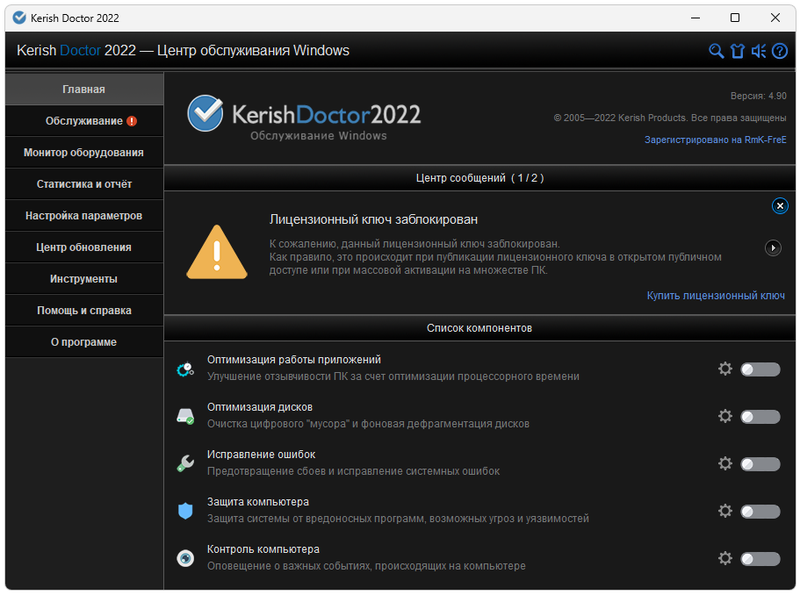Screen dimensions: 800x595
Task: Click the Контроль компьютера title text
Action: [x=263, y=550]
